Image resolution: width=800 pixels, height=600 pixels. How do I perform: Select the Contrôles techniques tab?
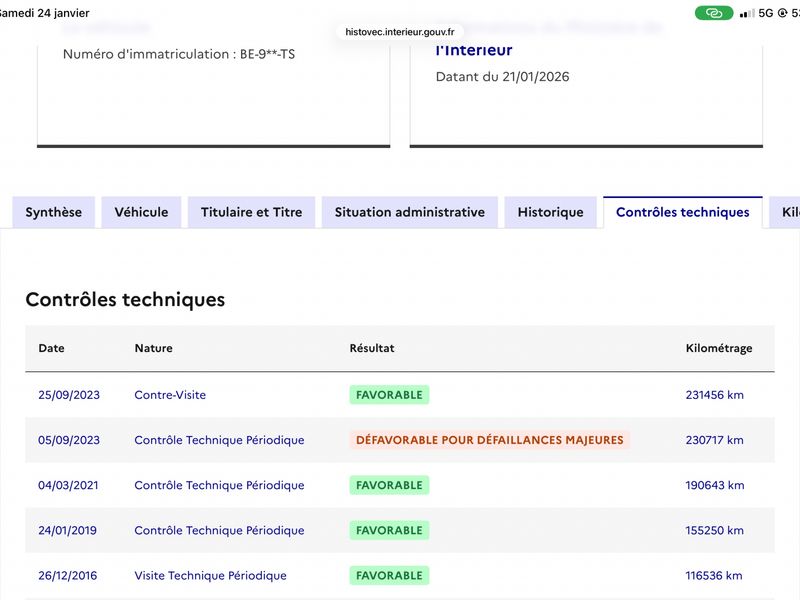[682, 212]
